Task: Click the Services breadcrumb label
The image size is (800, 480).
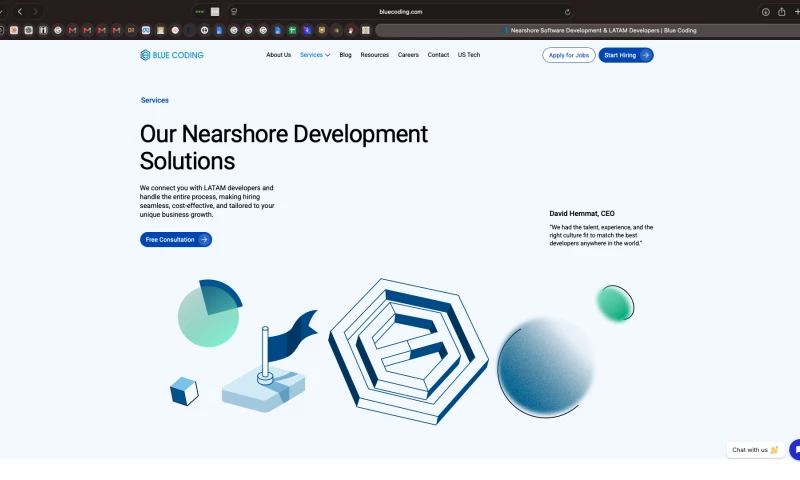Action: pyautogui.click(x=155, y=100)
